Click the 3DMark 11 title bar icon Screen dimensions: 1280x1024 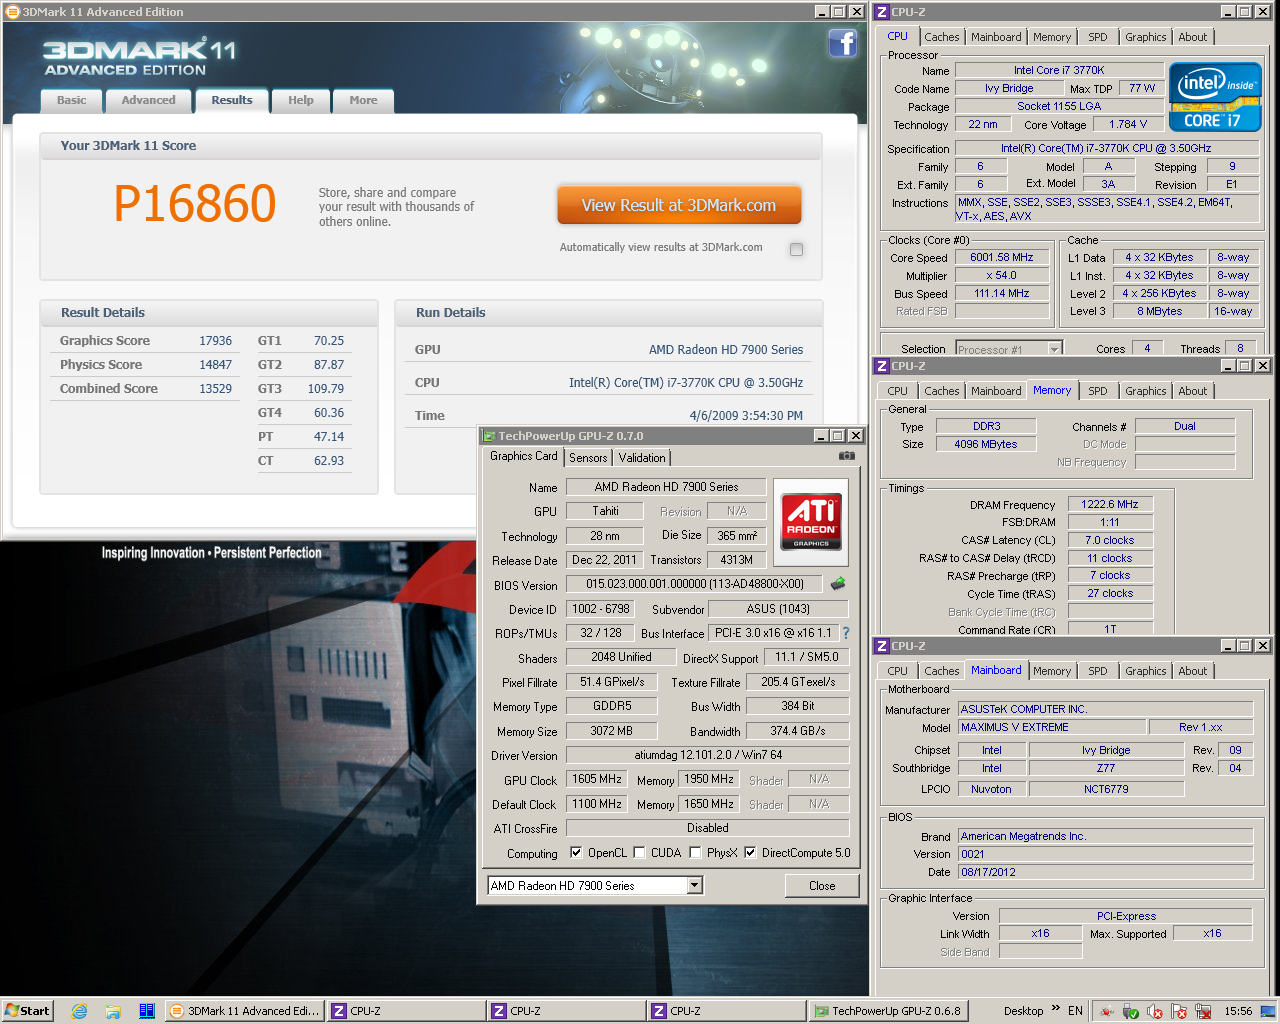(12, 12)
